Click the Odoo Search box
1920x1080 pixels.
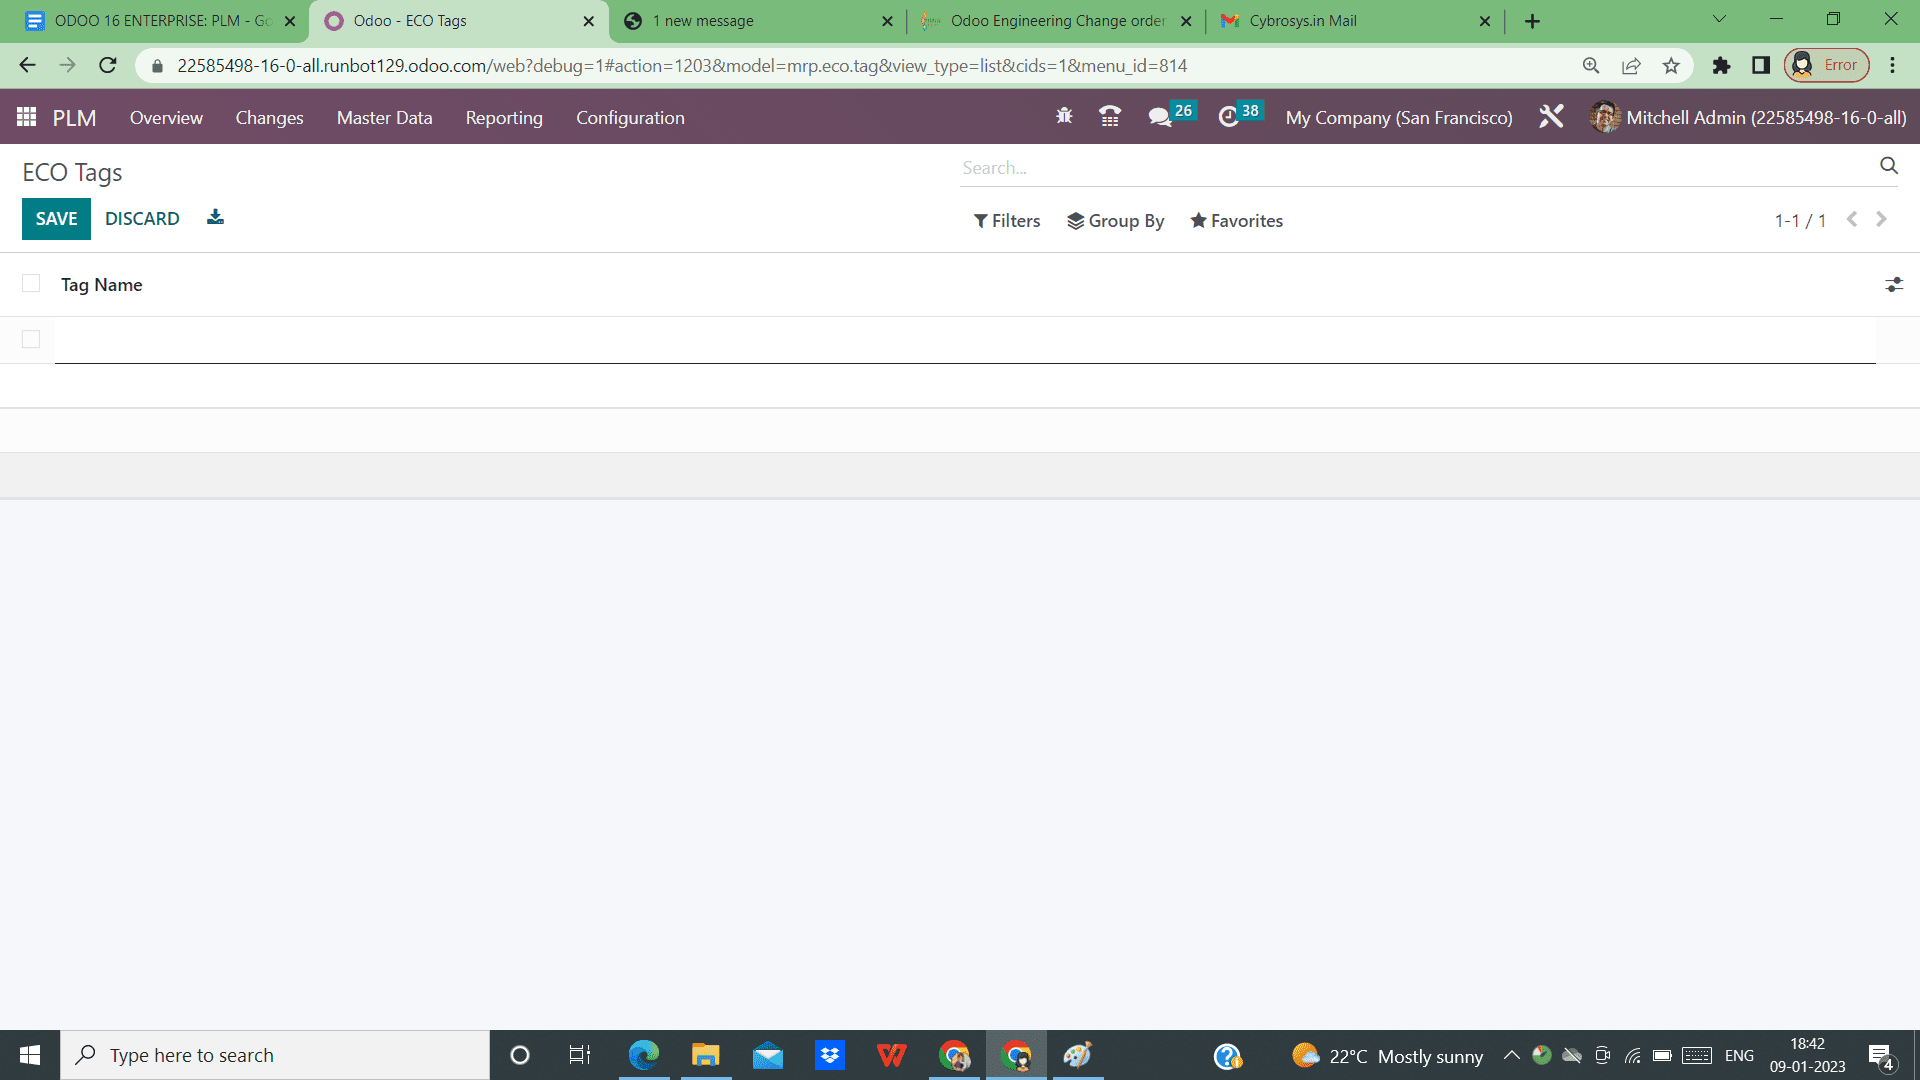(1418, 168)
